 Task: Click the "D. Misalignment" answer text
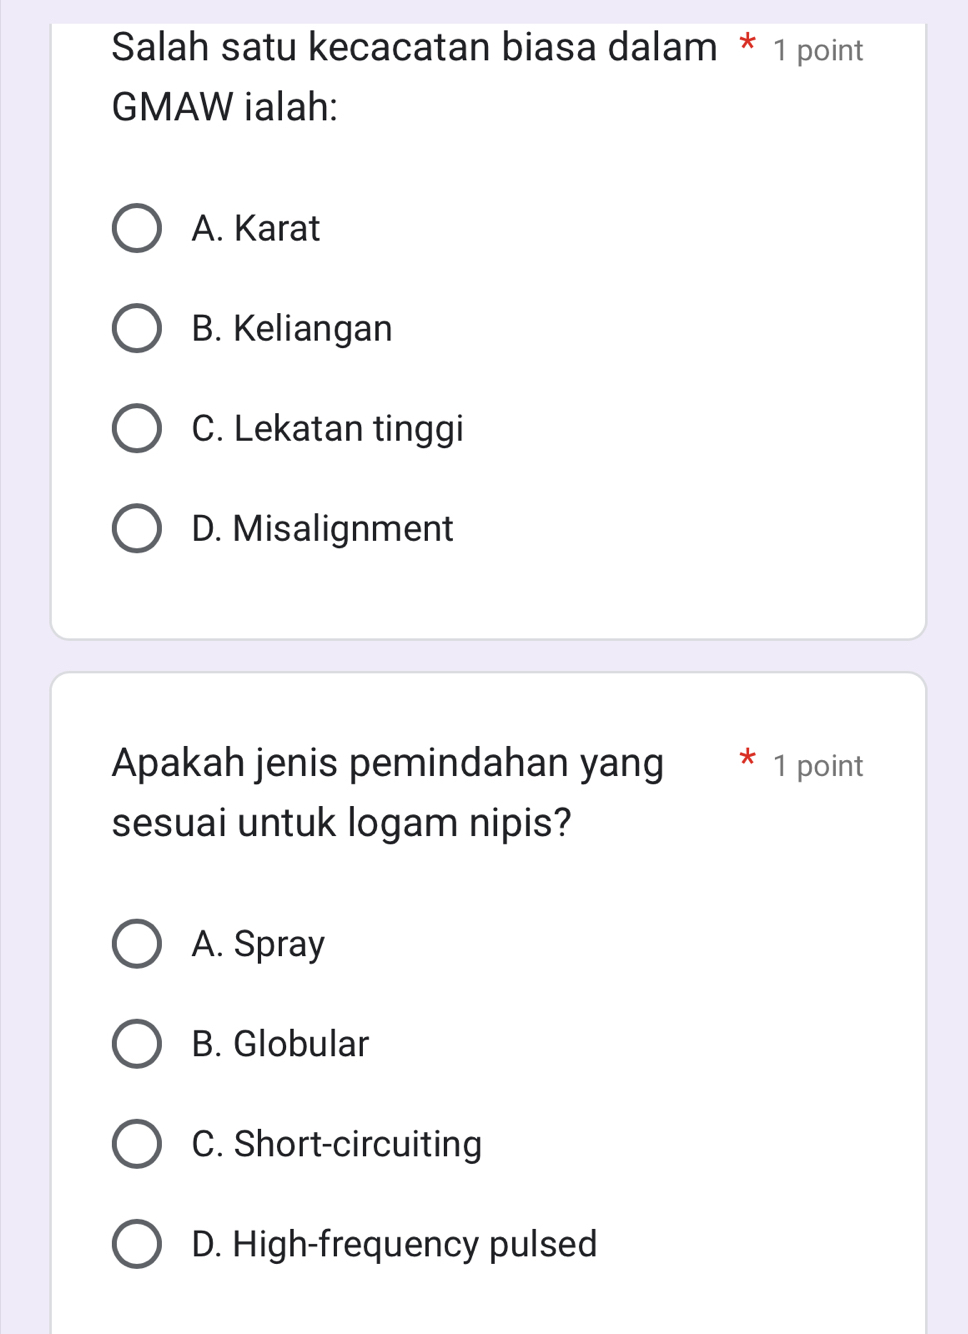(x=323, y=529)
